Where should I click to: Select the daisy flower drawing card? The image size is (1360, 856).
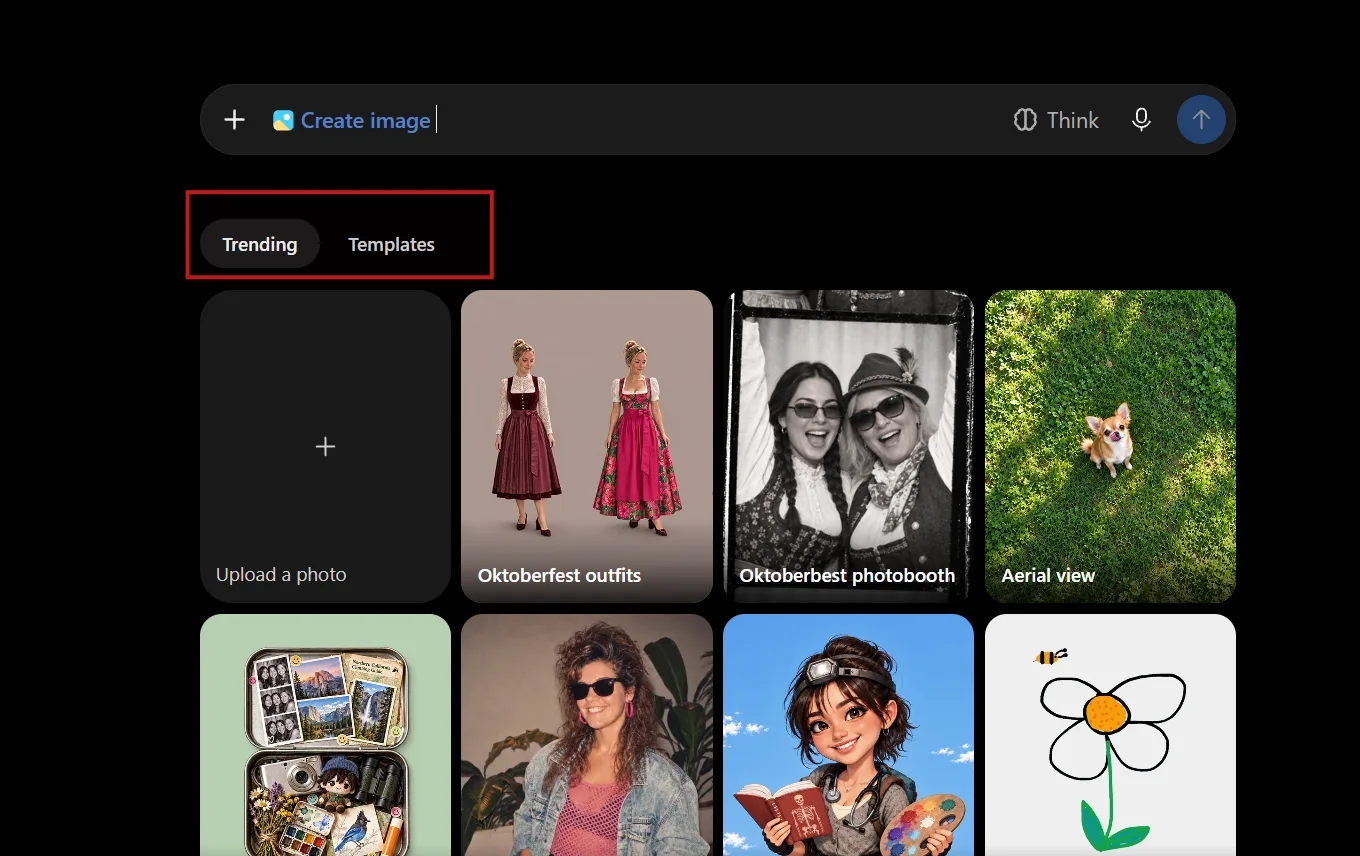[1110, 735]
